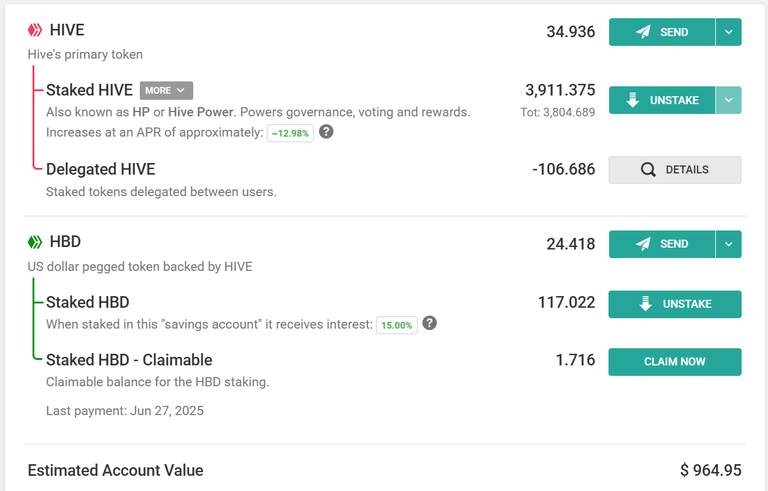The image size is (768, 491).
Task: Click magnifier icon in Delegated HIVE Details
Action: (648, 170)
